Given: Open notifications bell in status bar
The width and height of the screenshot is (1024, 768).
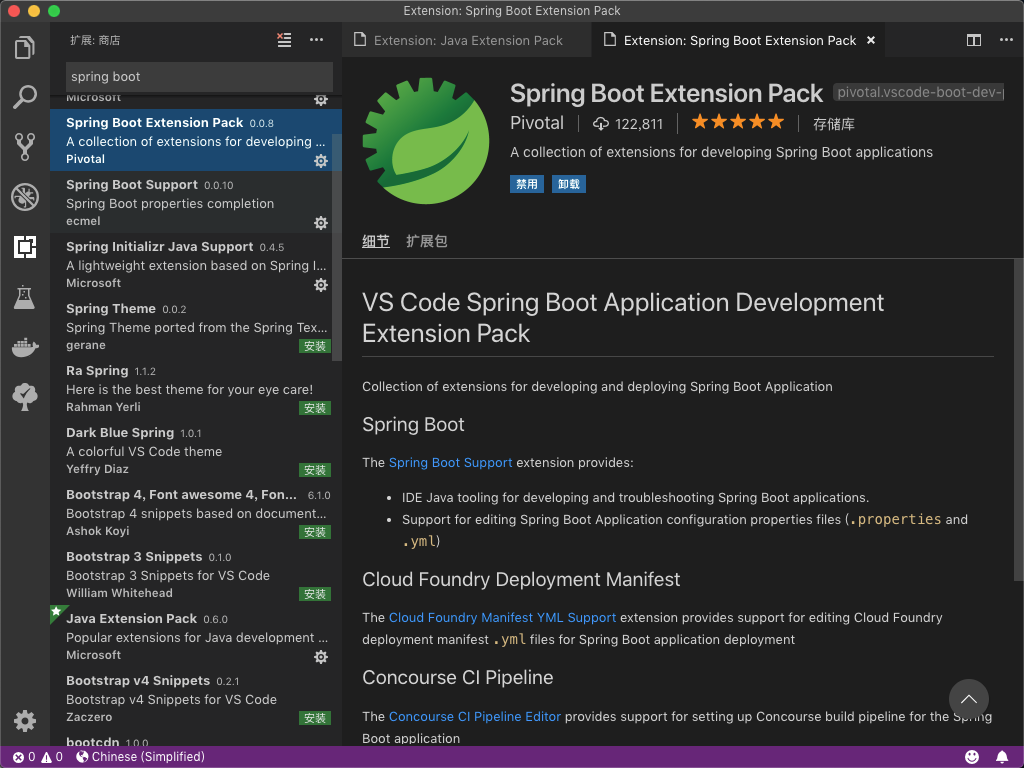Looking at the screenshot, I should click(x=1002, y=757).
